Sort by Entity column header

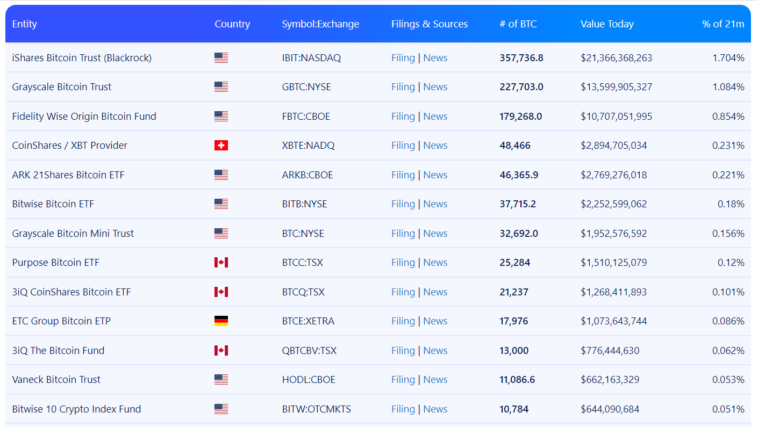coord(24,24)
